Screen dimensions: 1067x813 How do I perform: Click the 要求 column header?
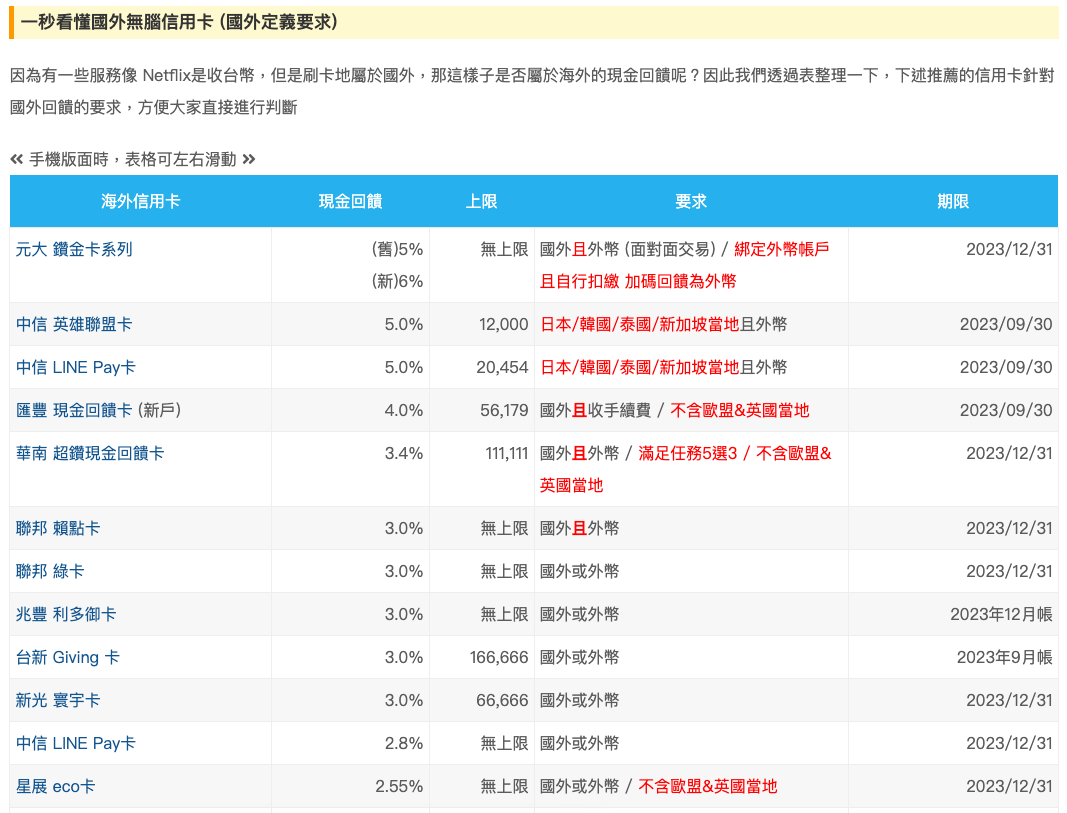point(691,201)
